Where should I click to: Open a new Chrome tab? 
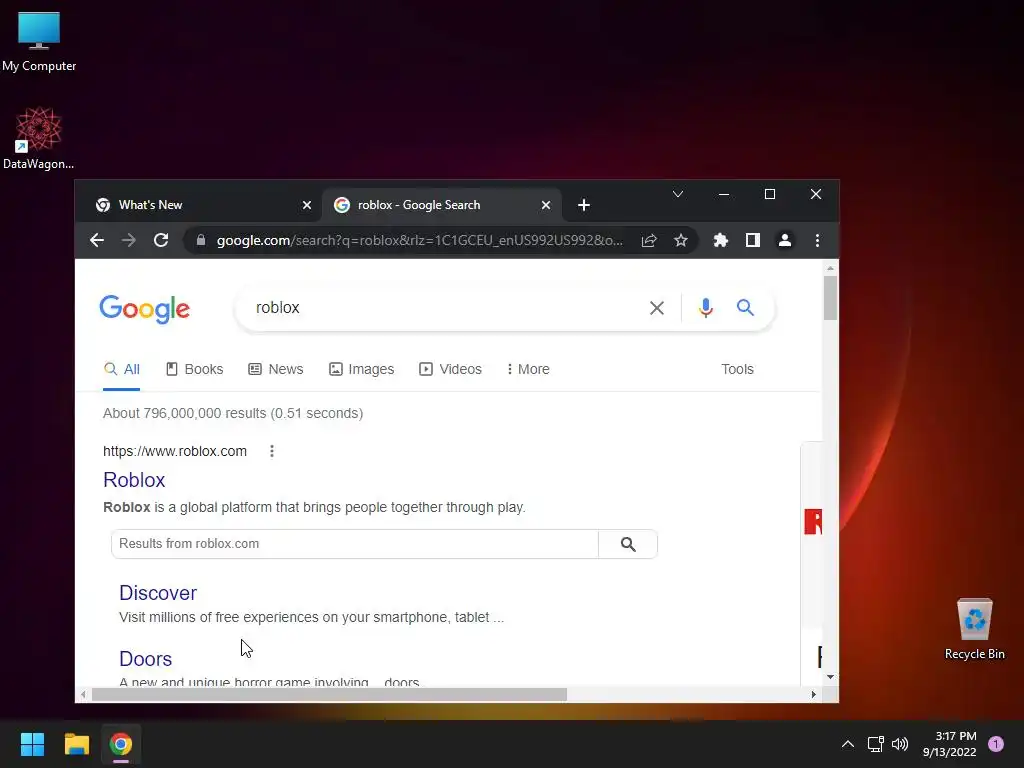(x=584, y=205)
